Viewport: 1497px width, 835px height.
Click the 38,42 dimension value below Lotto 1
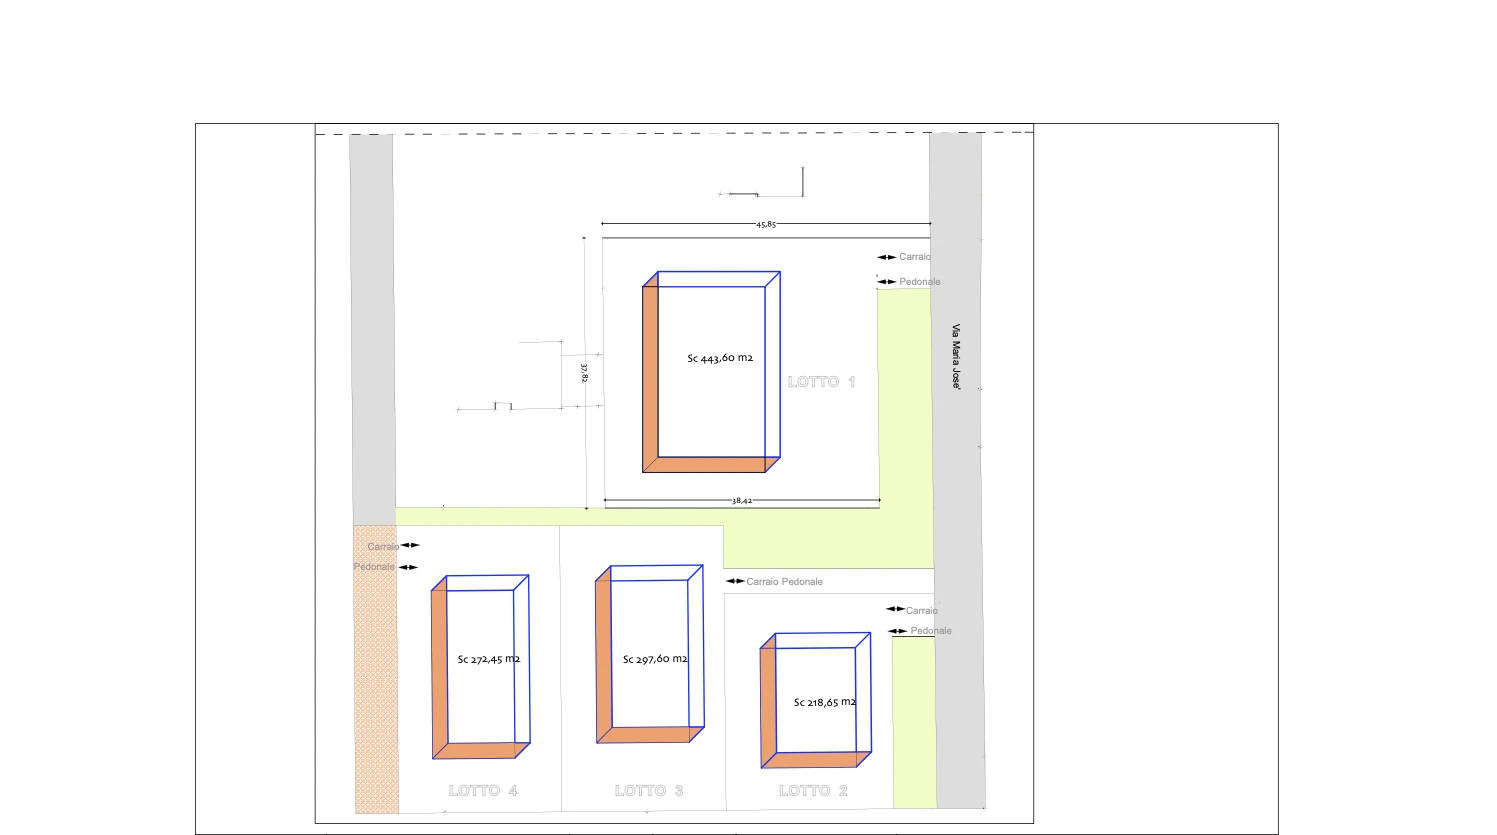742,501
